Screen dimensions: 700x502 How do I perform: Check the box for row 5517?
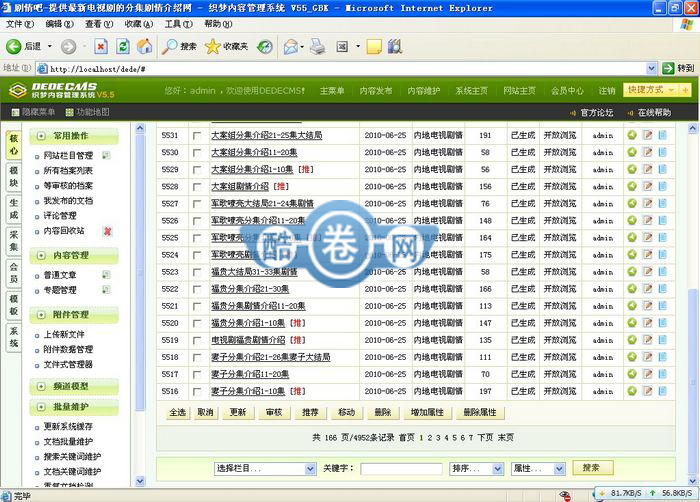click(197, 374)
